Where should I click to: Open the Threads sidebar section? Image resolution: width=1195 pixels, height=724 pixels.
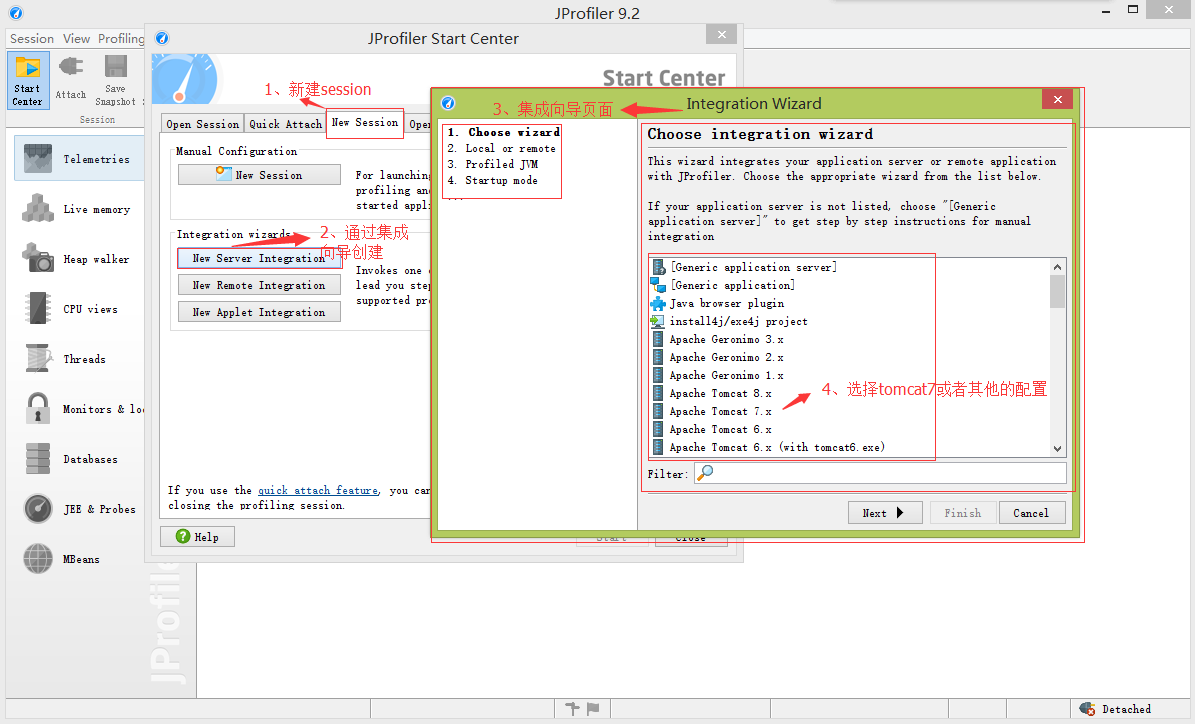pyautogui.click(x=79, y=359)
